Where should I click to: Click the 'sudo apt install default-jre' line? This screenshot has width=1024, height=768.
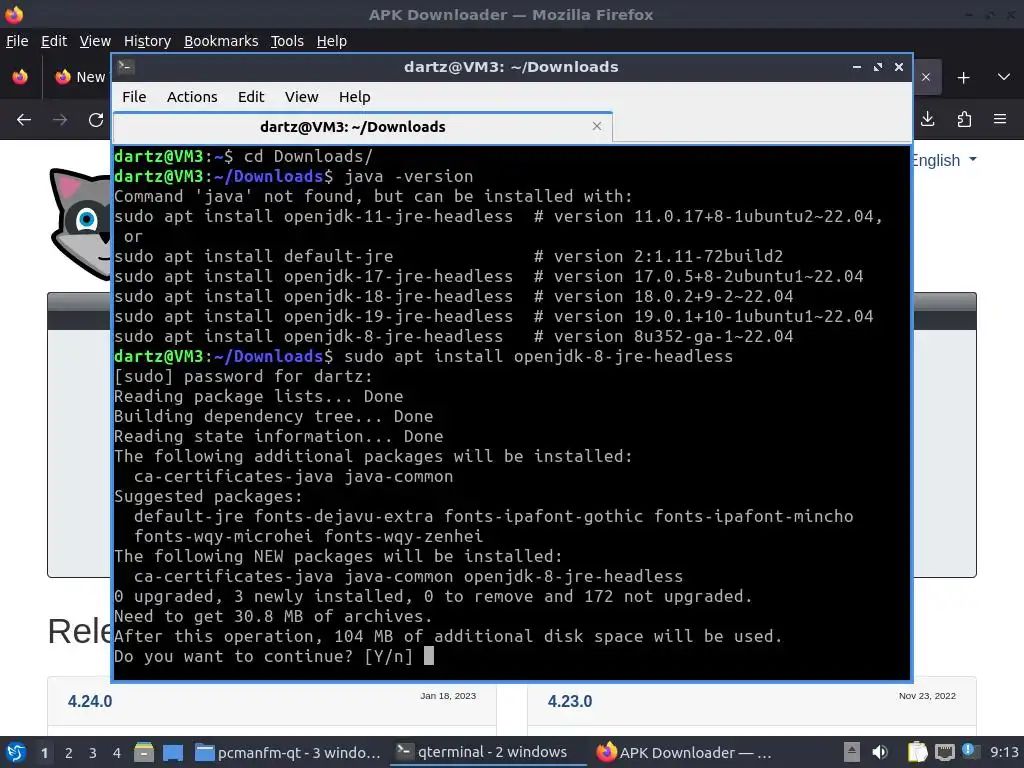[x=254, y=257]
